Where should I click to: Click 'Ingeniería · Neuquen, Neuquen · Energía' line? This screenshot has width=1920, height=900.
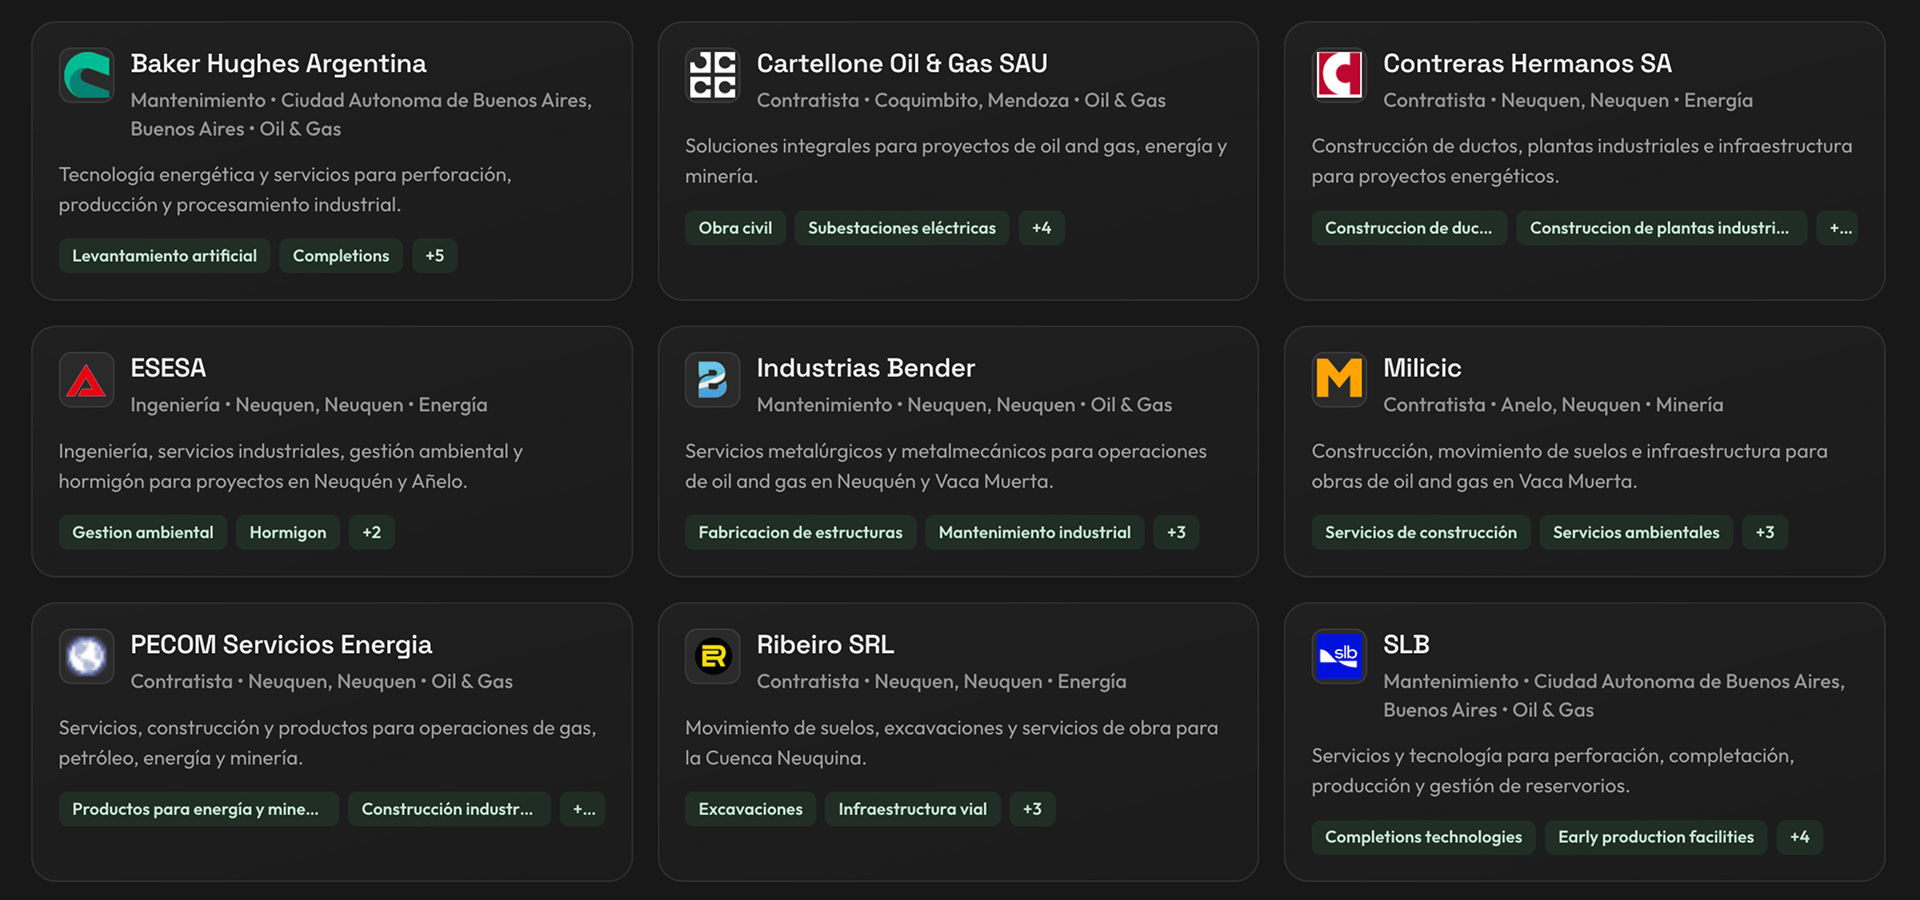(x=309, y=405)
